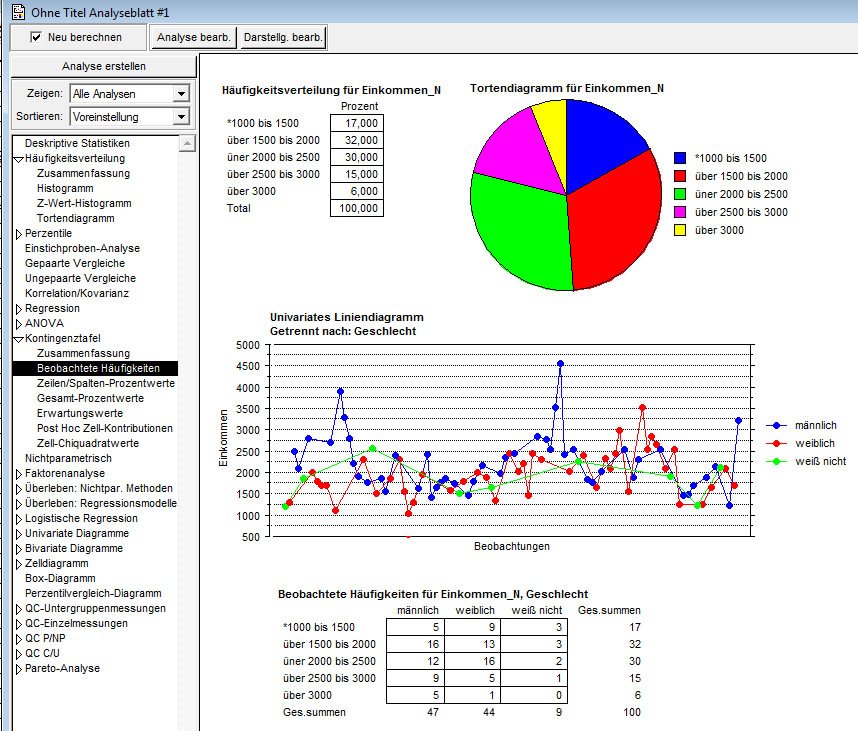The width and height of the screenshot is (858, 731).
Task: Select Tortendiagramm in the analysis list
Action: [x=76, y=218]
